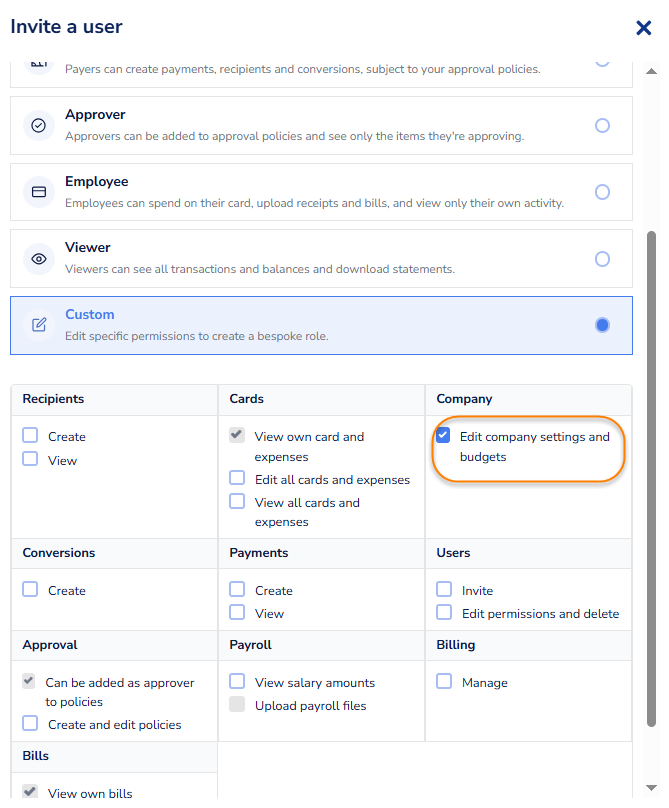
Task: Click the Viewer eye icon
Action: 39,259
